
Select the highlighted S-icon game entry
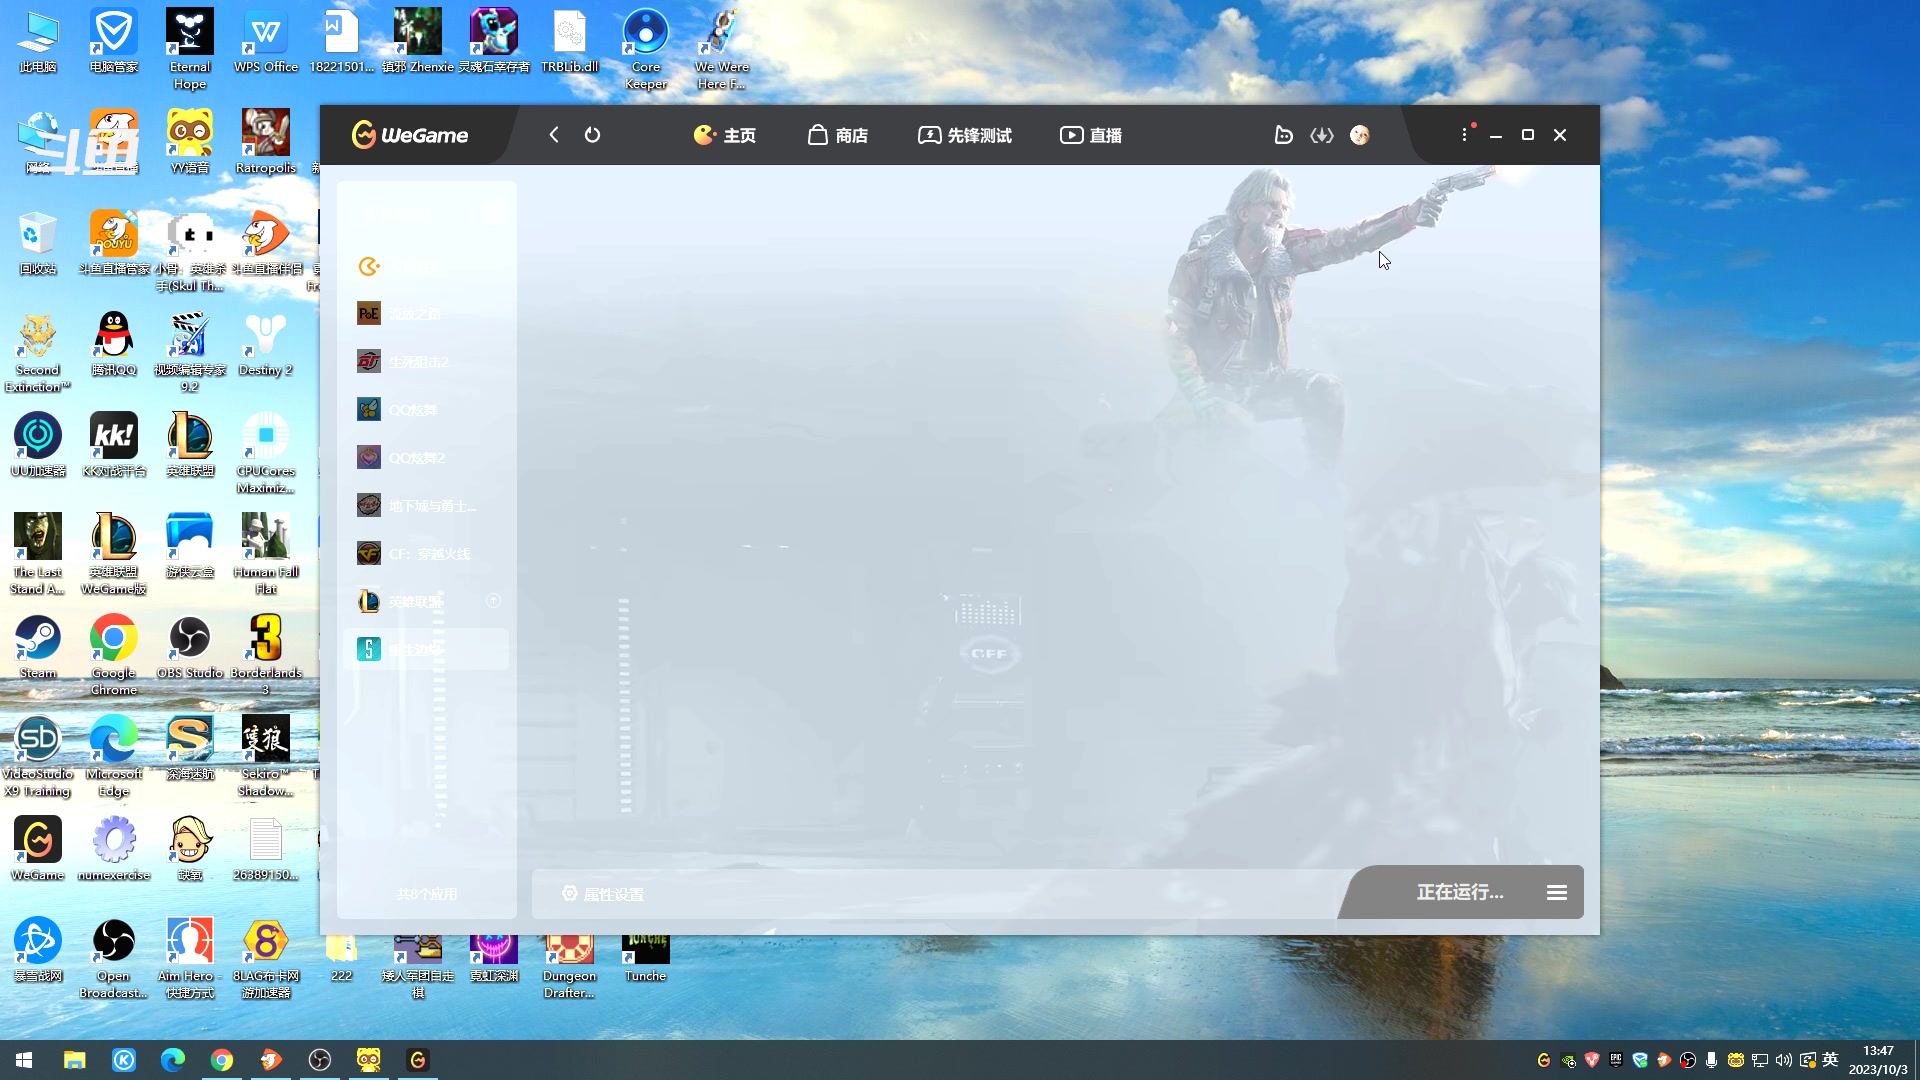[425, 650]
